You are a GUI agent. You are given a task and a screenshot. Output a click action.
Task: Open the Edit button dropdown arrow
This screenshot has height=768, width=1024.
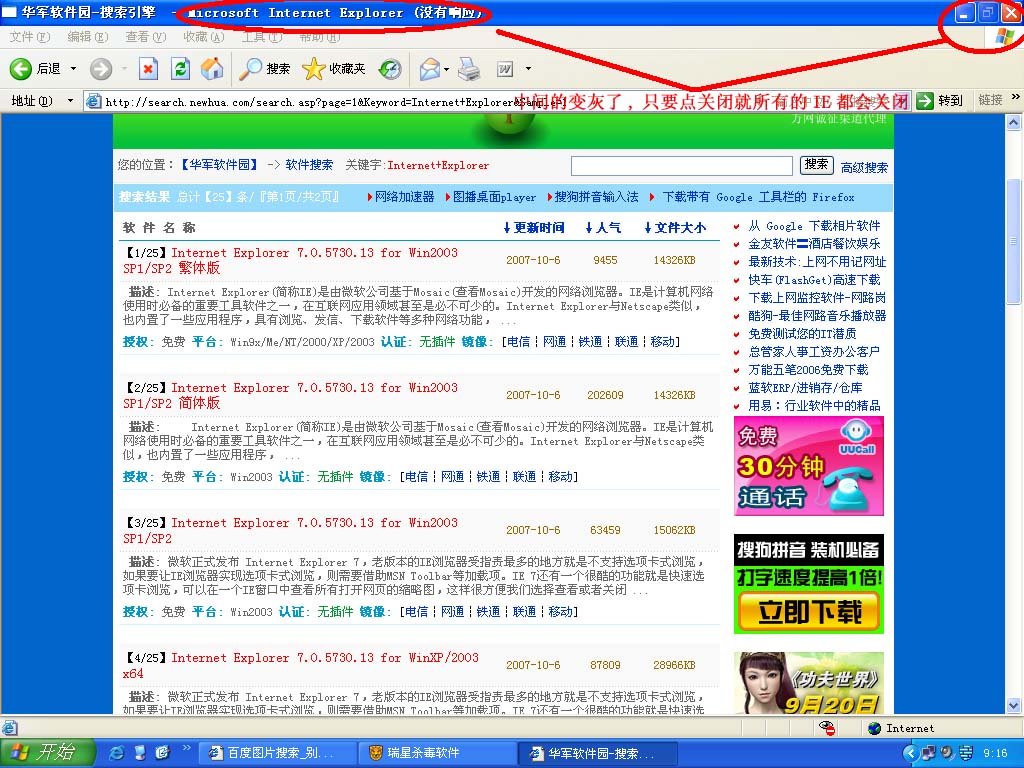point(528,69)
